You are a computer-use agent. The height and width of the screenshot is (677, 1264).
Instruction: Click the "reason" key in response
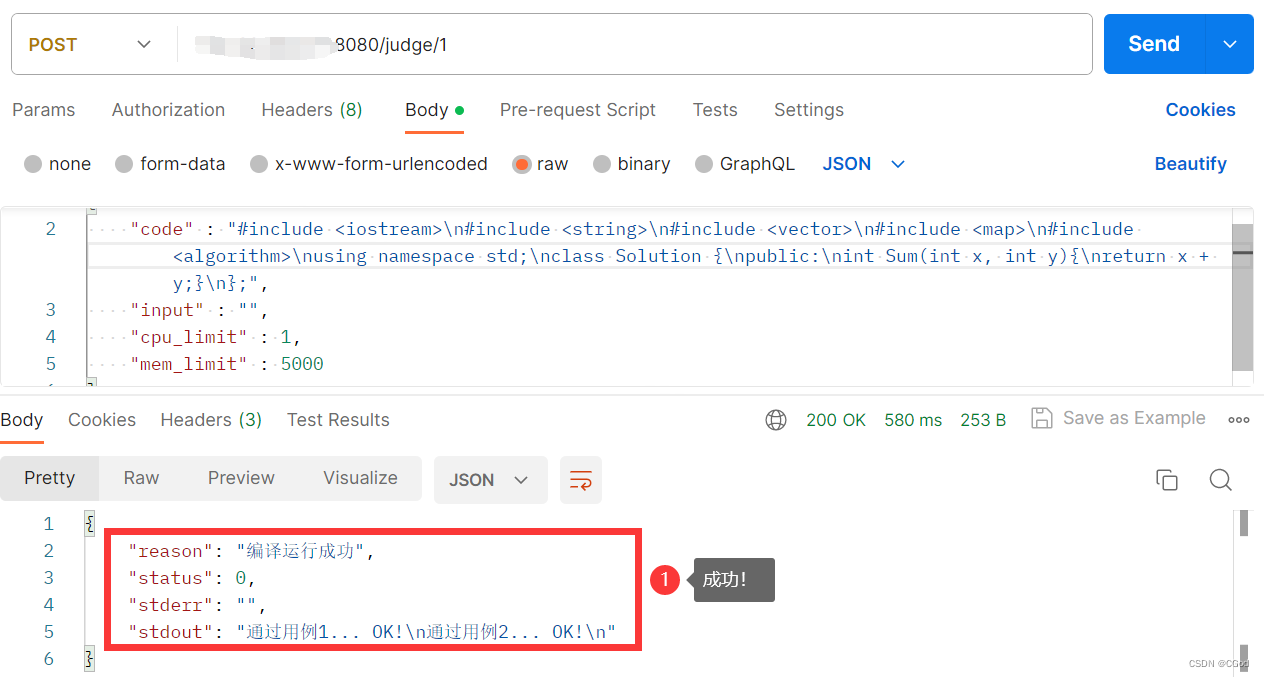pos(171,551)
